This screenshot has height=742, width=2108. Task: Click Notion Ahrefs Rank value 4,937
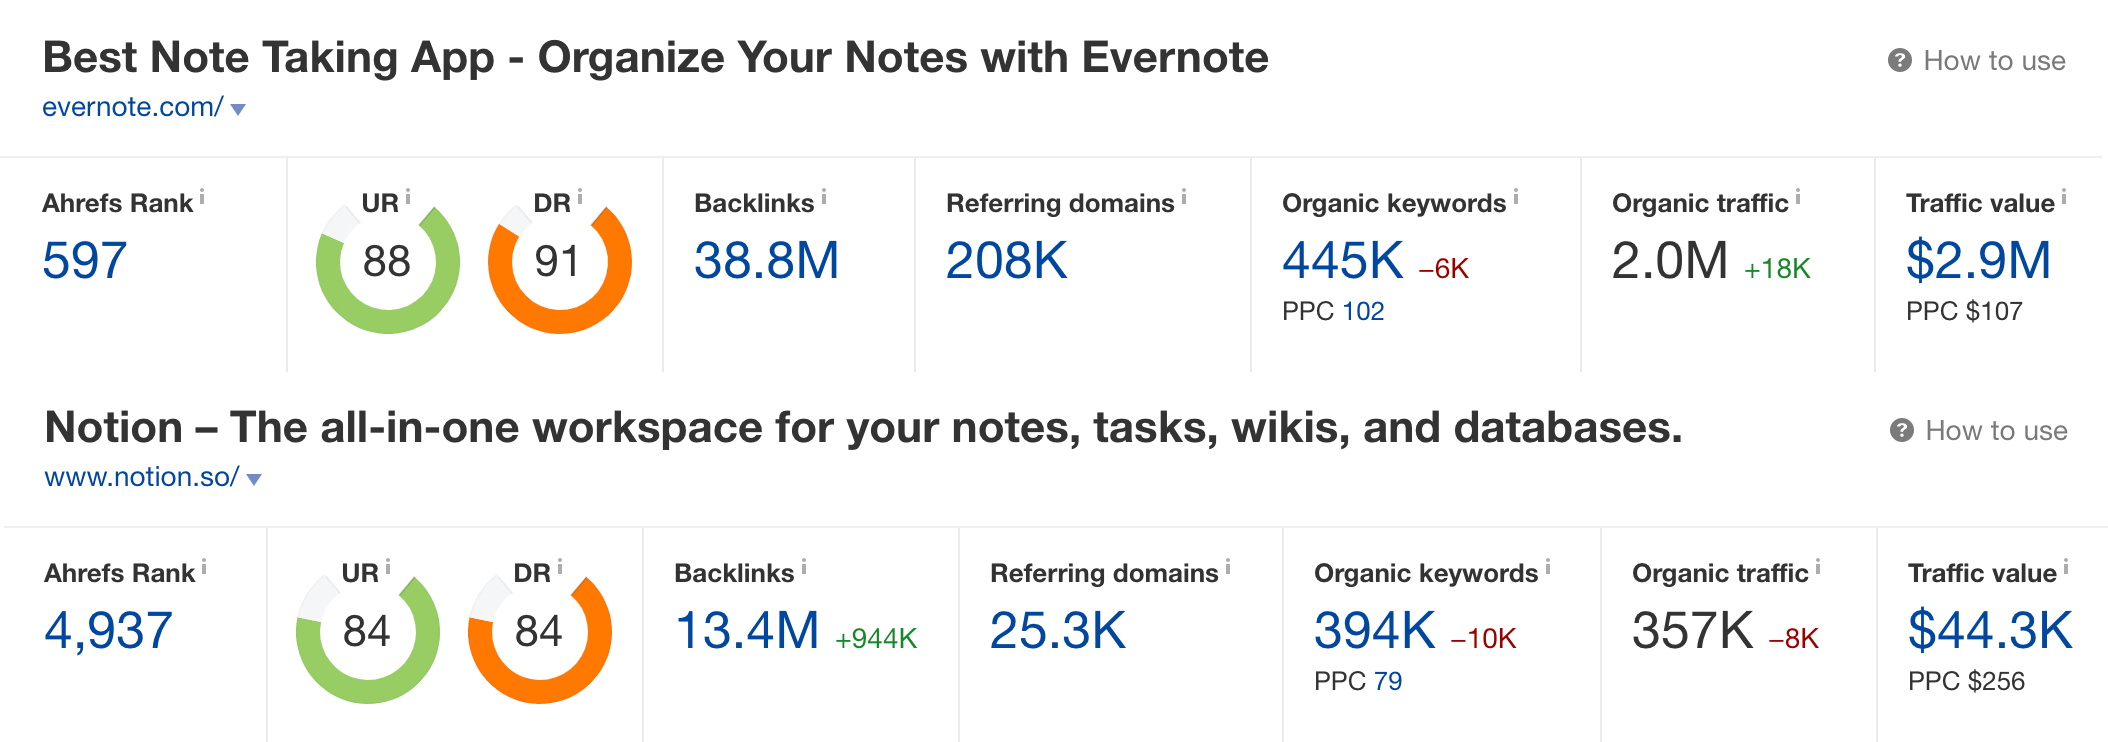pos(109,631)
